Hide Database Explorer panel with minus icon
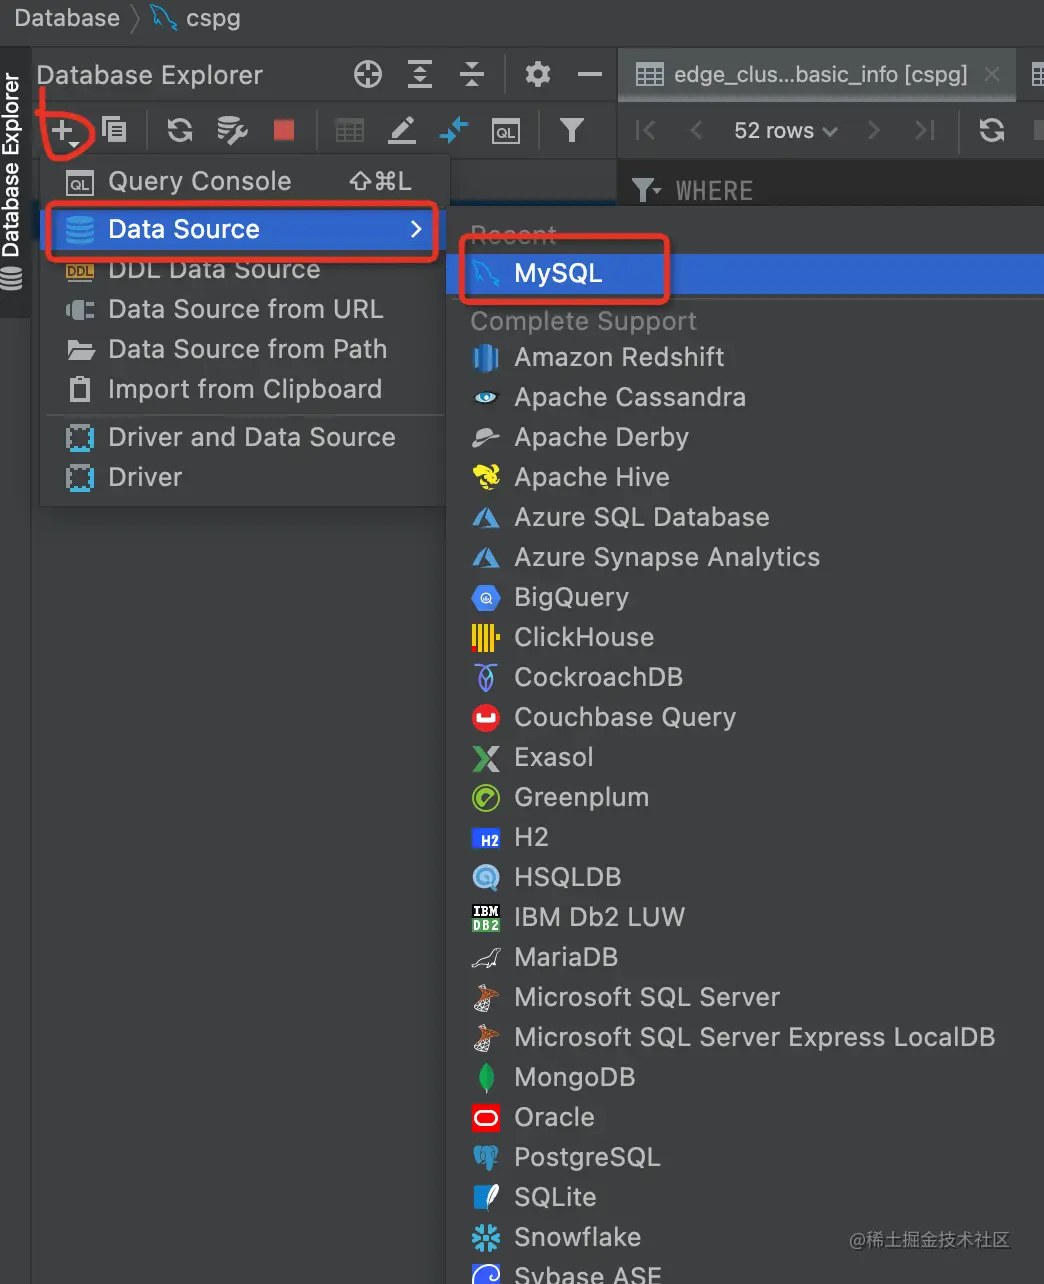The height and width of the screenshot is (1284, 1044). point(590,74)
